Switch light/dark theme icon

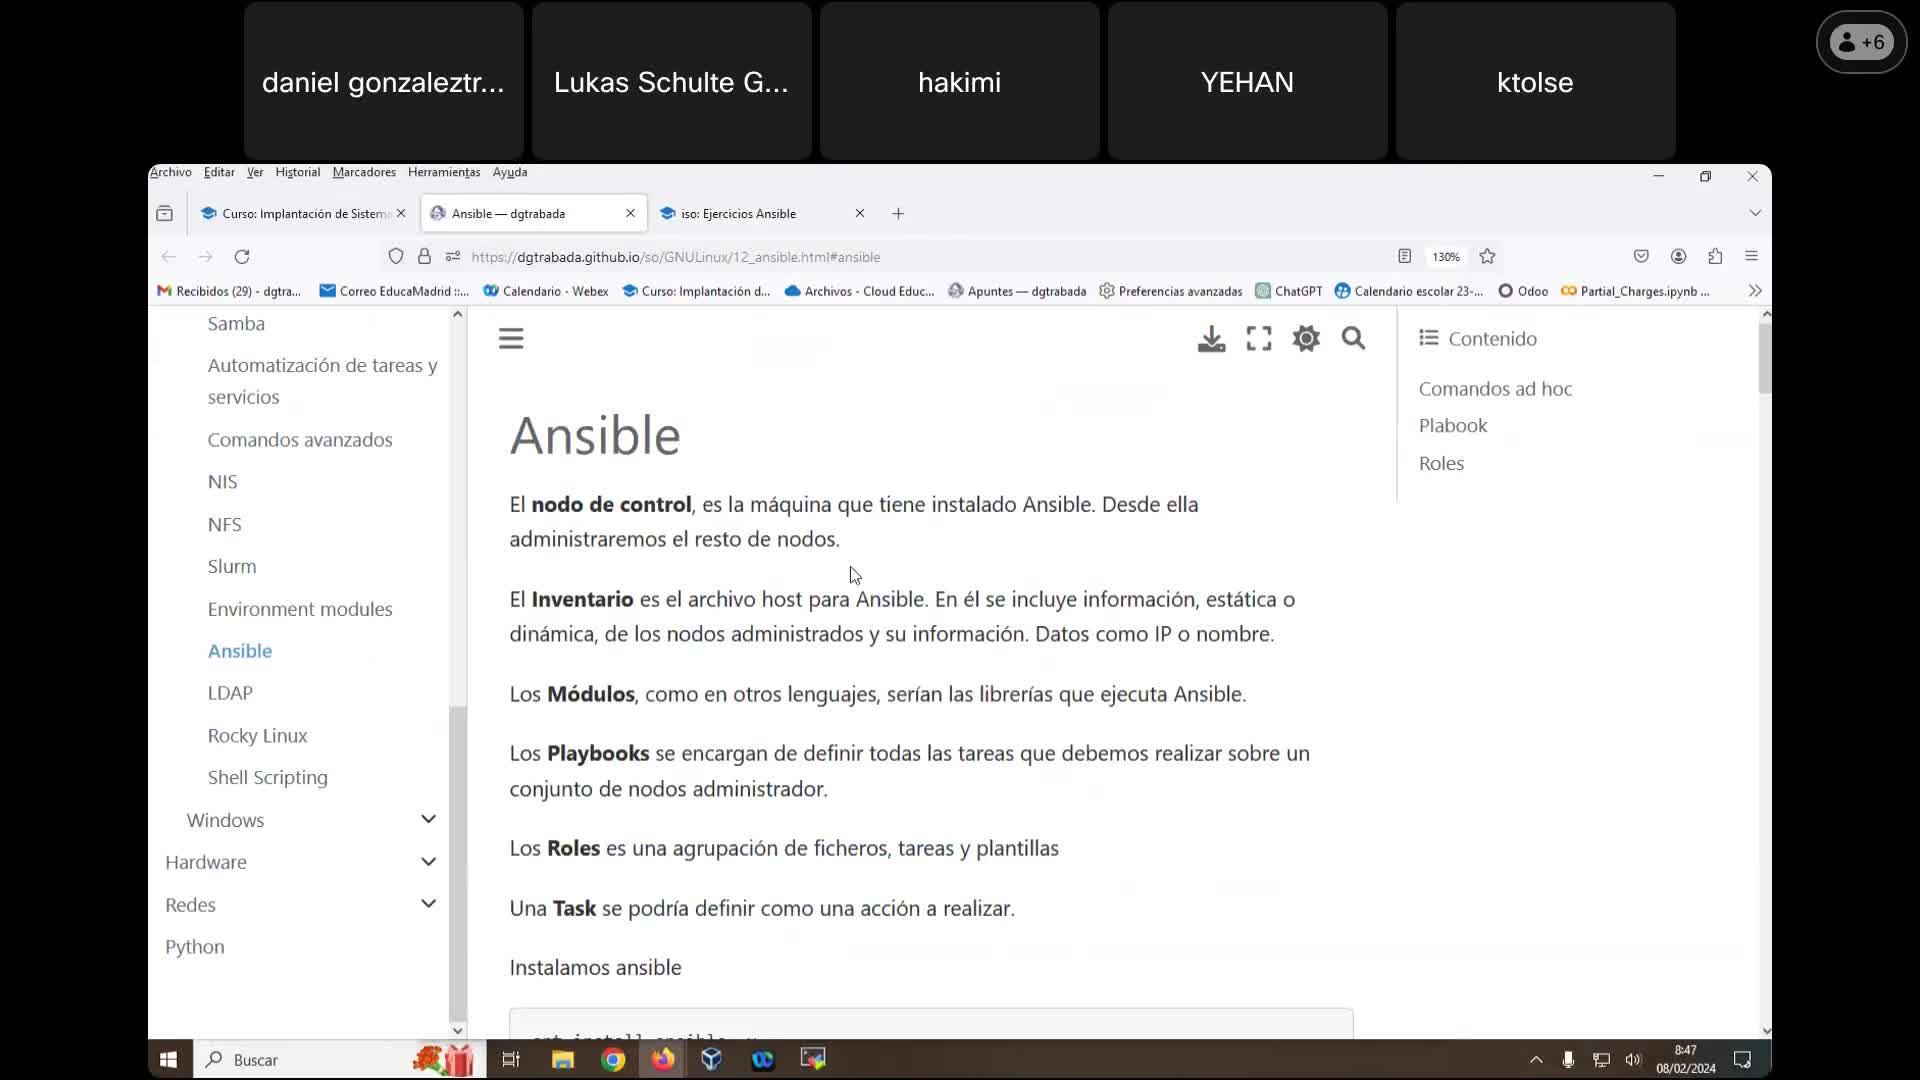tap(1306, 339)
